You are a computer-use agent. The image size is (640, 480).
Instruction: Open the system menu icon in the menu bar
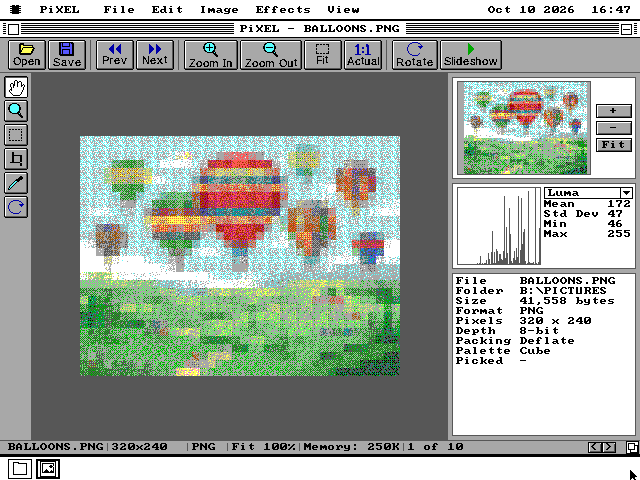pos(16,9)
